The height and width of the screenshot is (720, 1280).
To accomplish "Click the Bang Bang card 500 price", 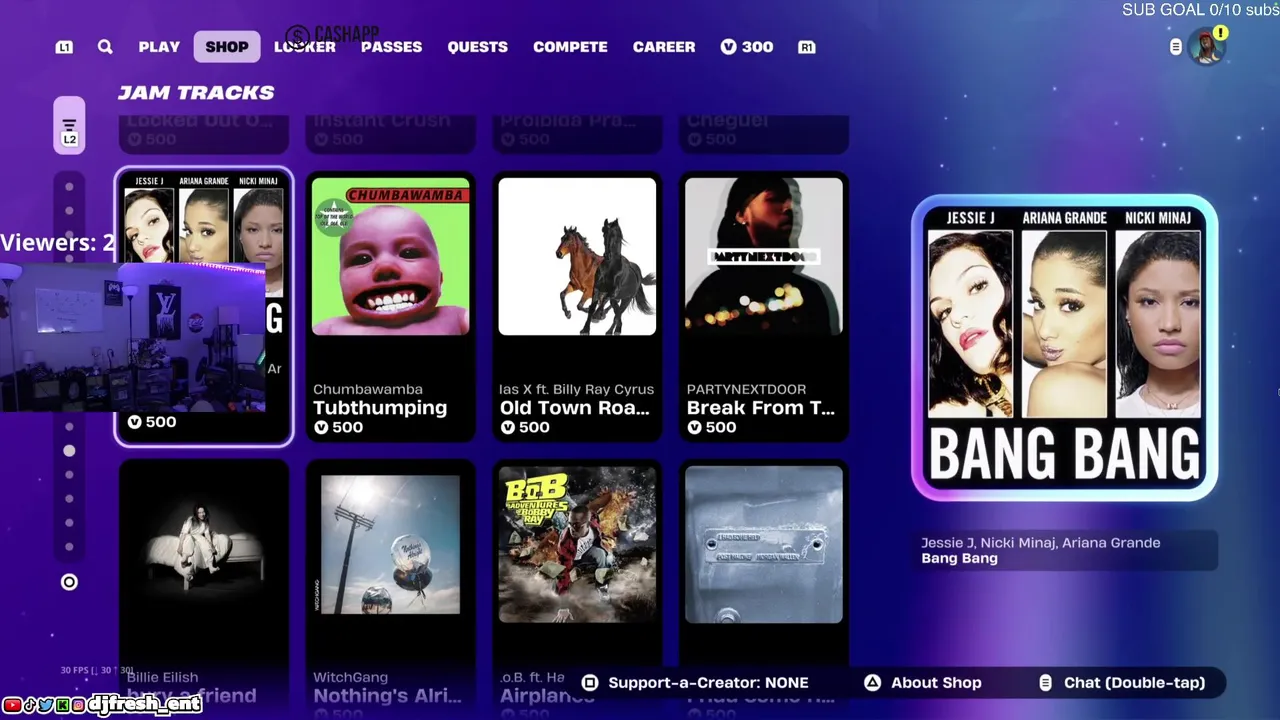I will tap(152, 422).
